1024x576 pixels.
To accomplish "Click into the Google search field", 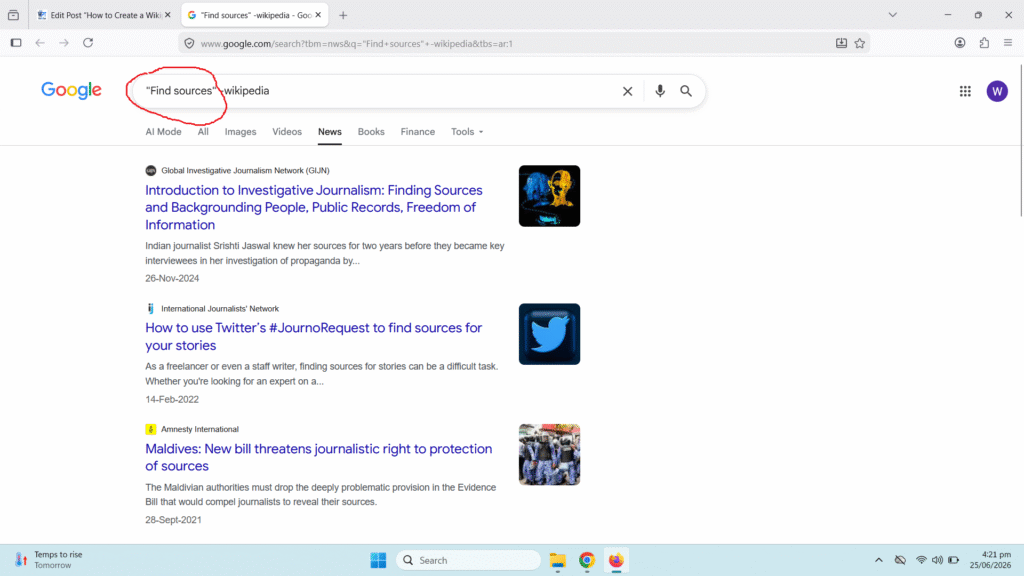I will [x=418, y=91].
